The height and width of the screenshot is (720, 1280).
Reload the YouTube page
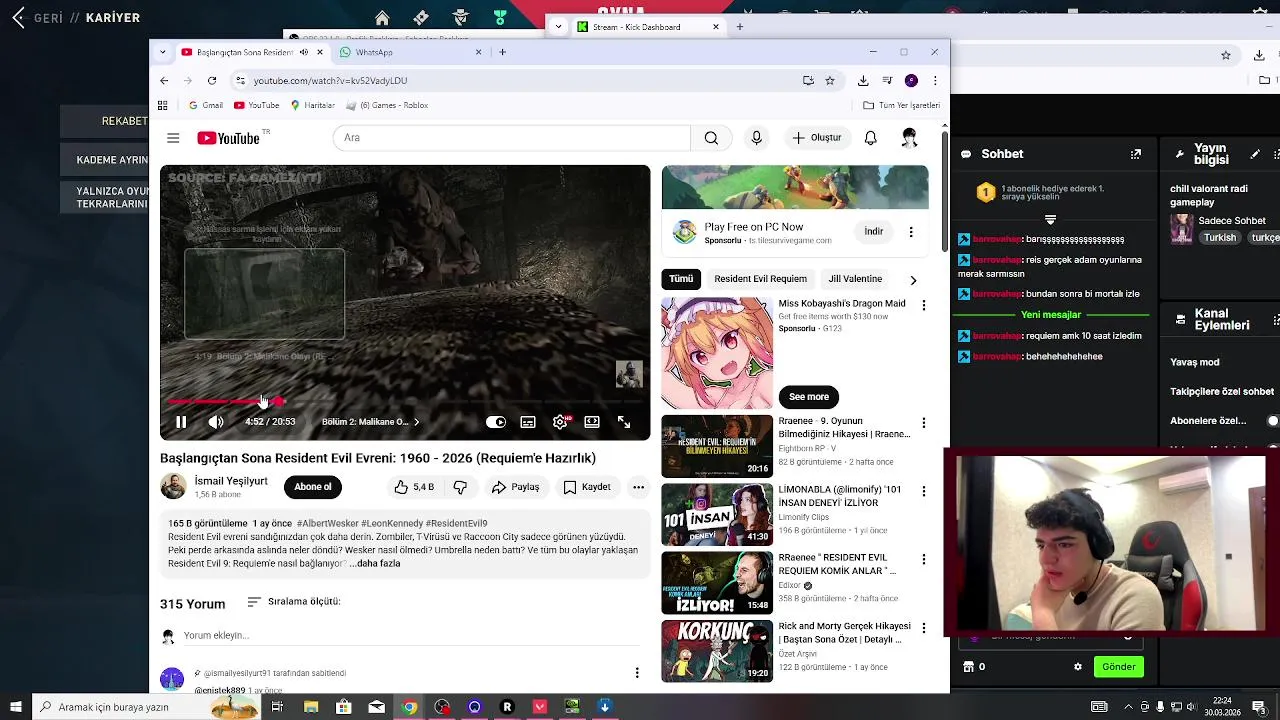(x=212, y=80)
